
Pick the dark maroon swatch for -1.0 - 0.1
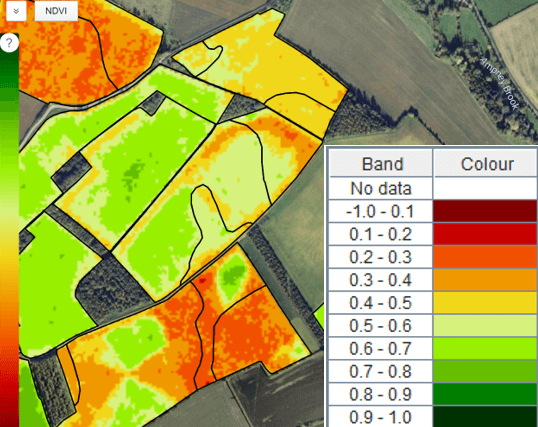486,211
